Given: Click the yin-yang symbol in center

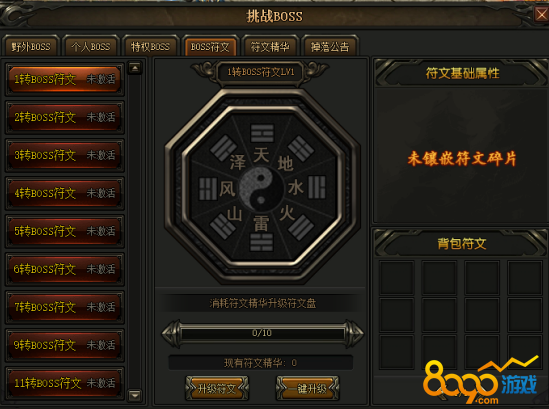Looking at the screenshot, I should coord(262,188).
